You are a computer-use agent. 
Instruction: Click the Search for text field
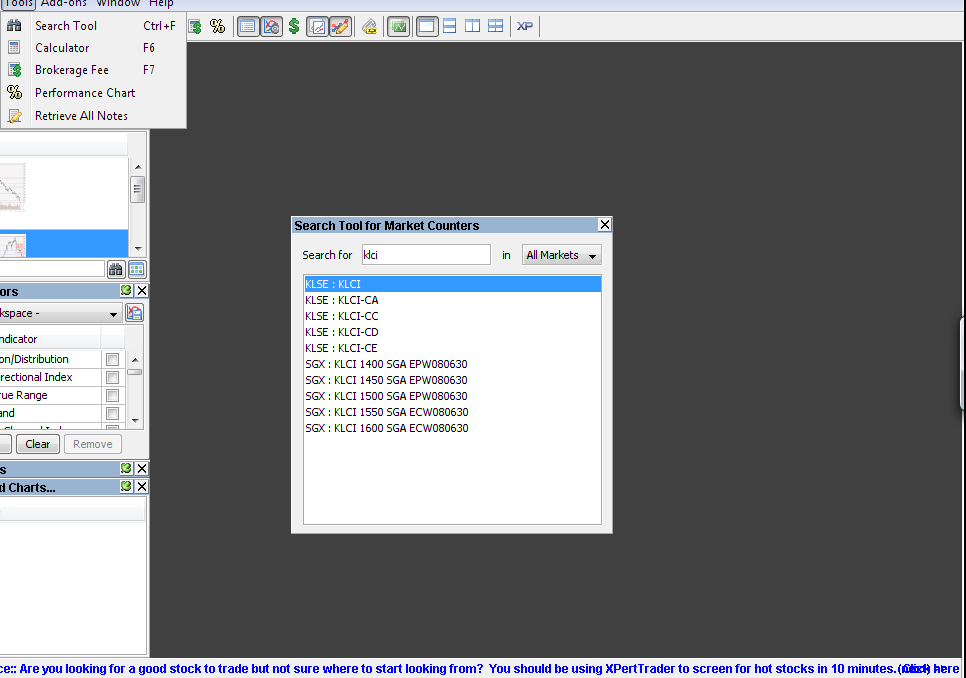(426, 255)
